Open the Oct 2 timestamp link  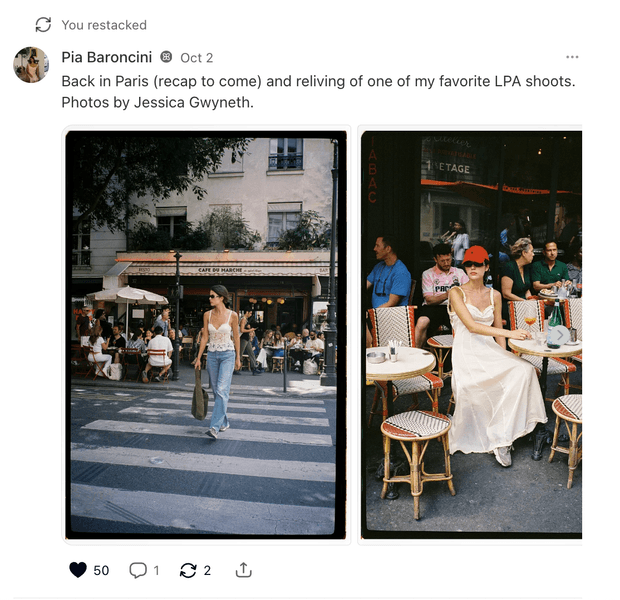click(x=197, y=58)
